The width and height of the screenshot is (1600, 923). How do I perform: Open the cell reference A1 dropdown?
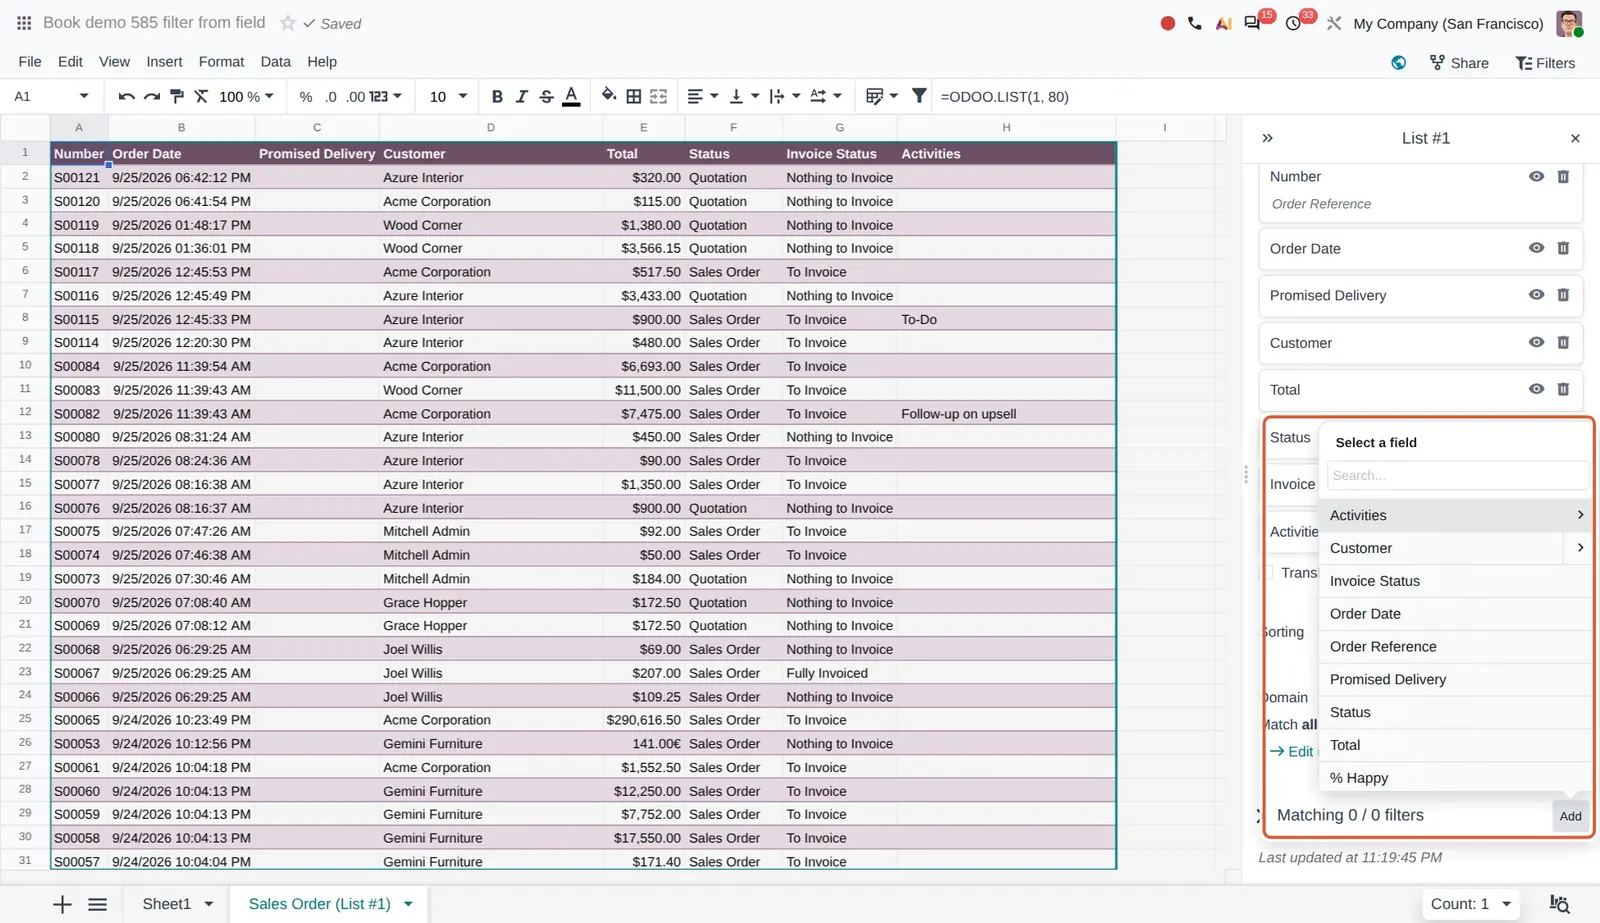(84, 96)
